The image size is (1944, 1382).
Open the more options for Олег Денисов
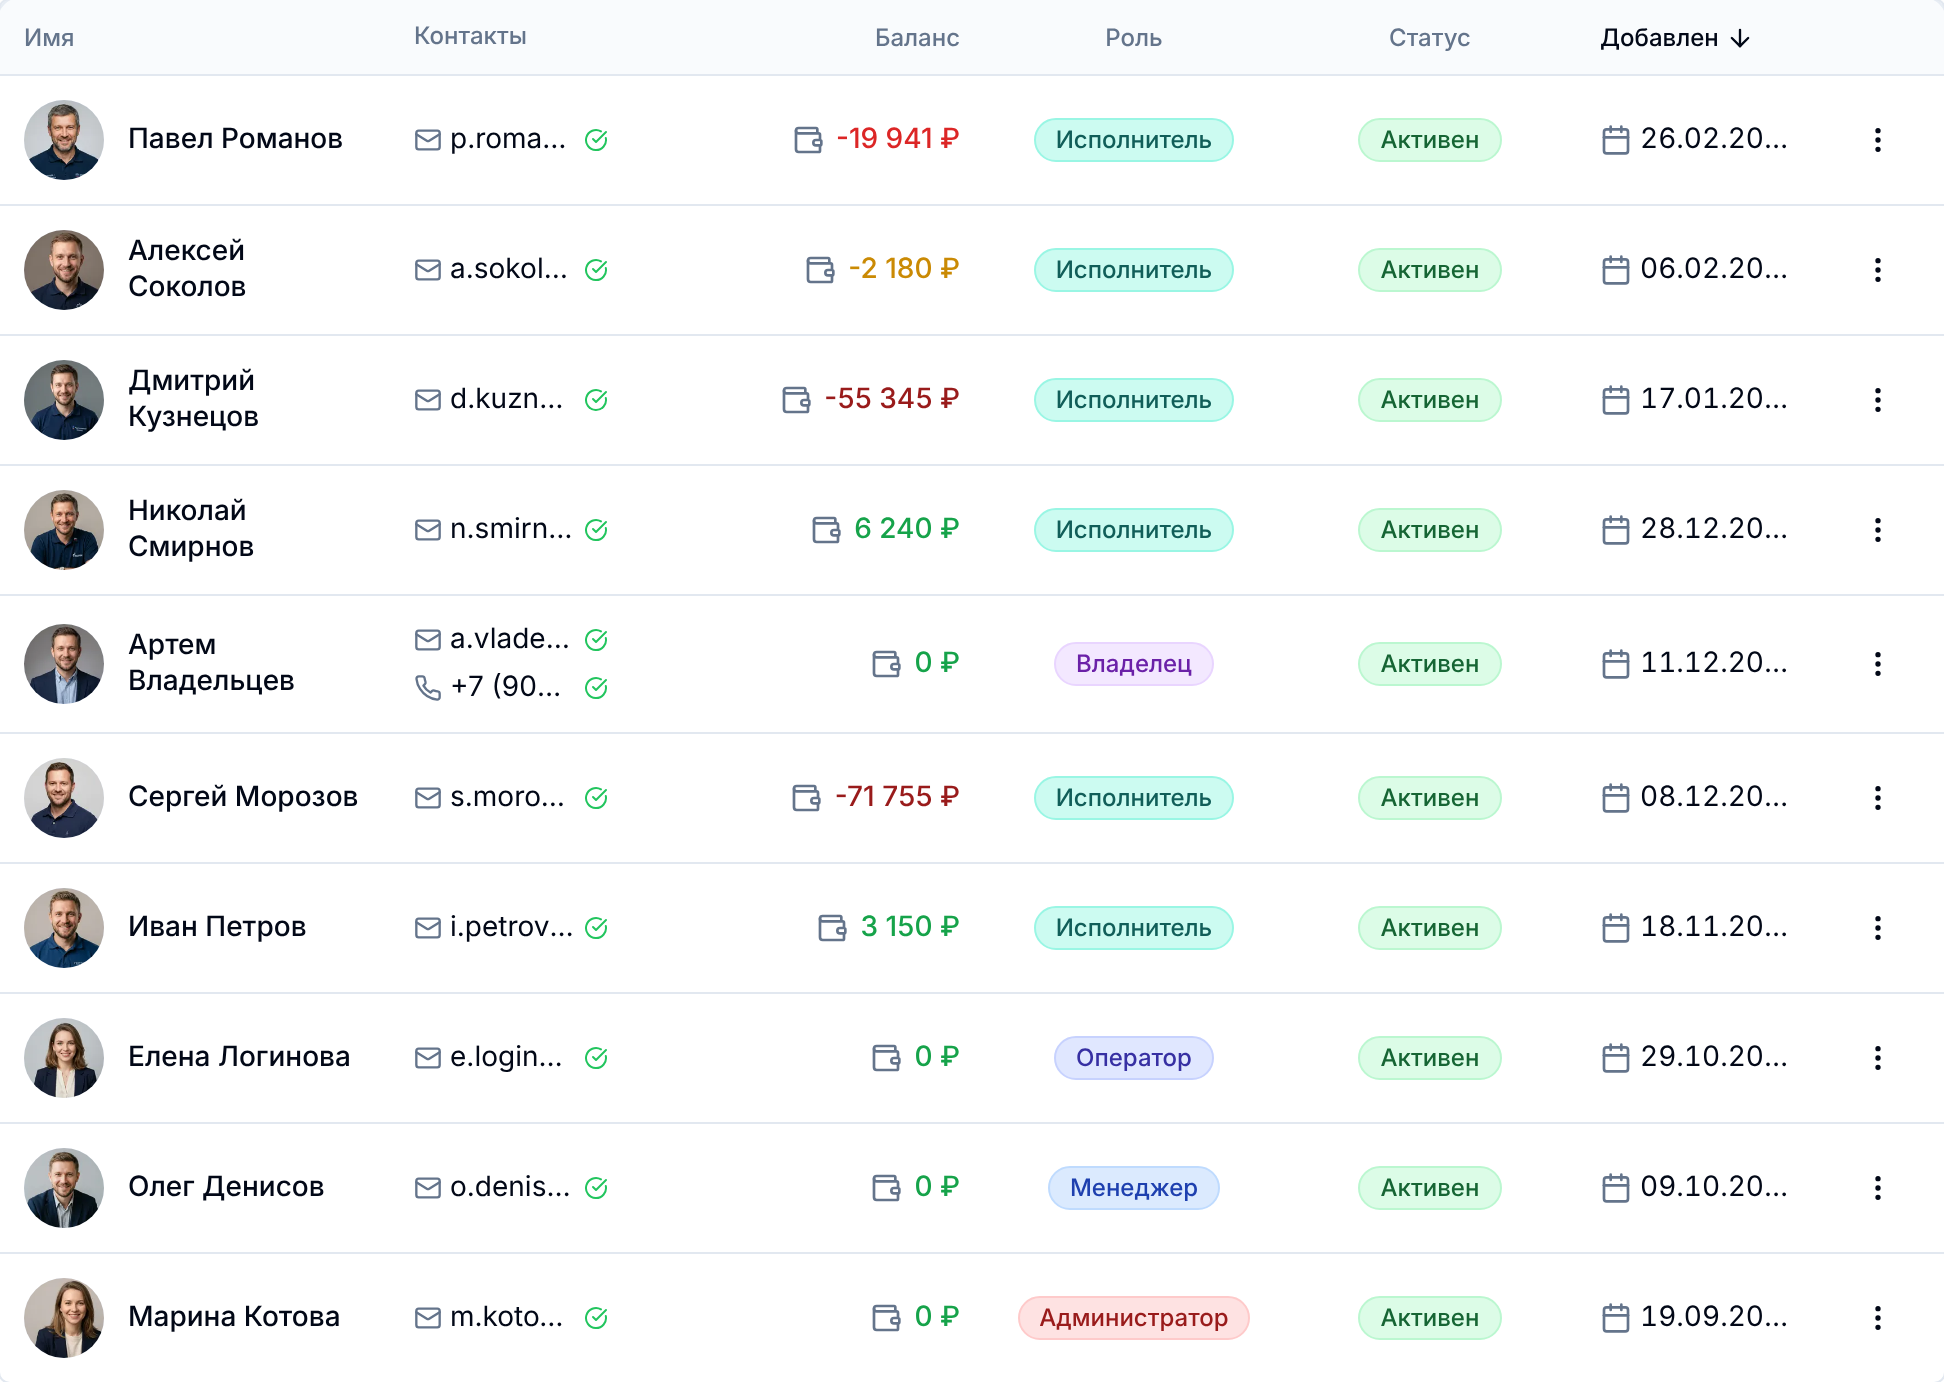pos(1877,1188)
